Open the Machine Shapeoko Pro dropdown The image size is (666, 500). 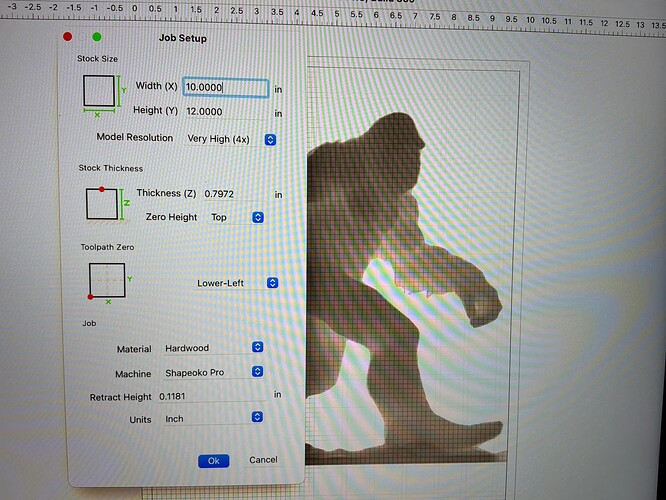213,373
